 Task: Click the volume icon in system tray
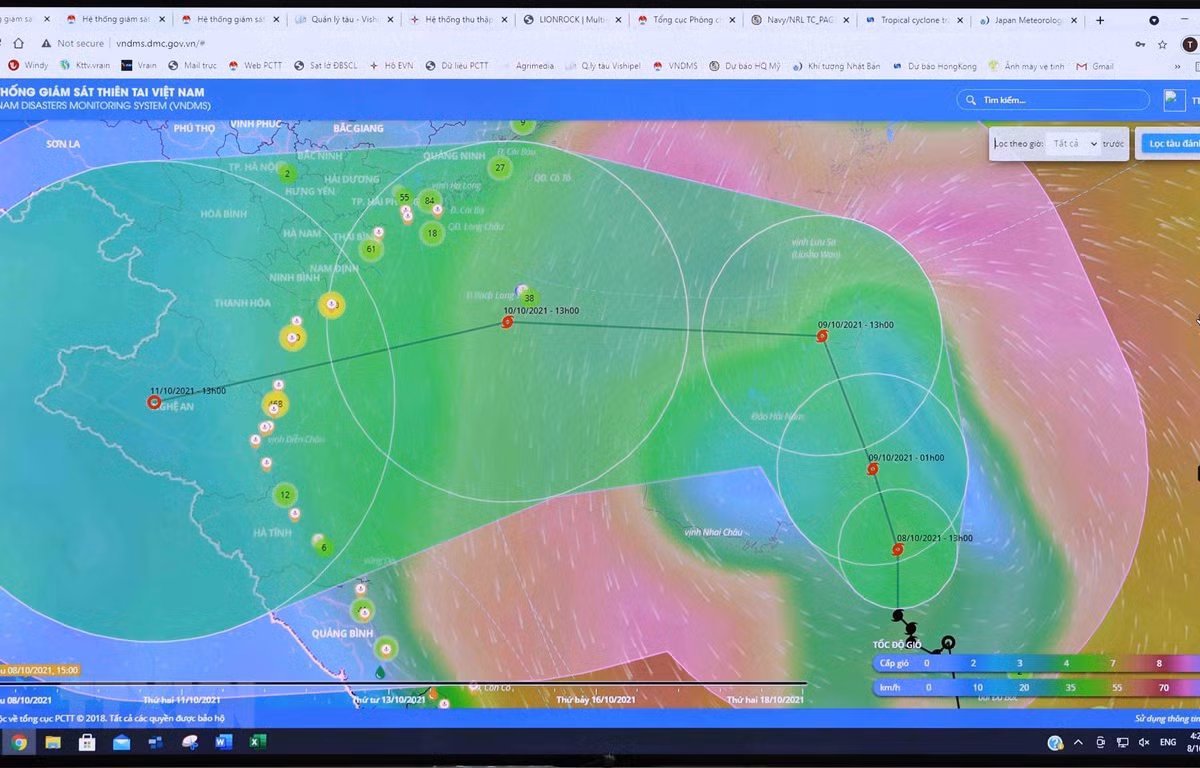pos(1144,742)
